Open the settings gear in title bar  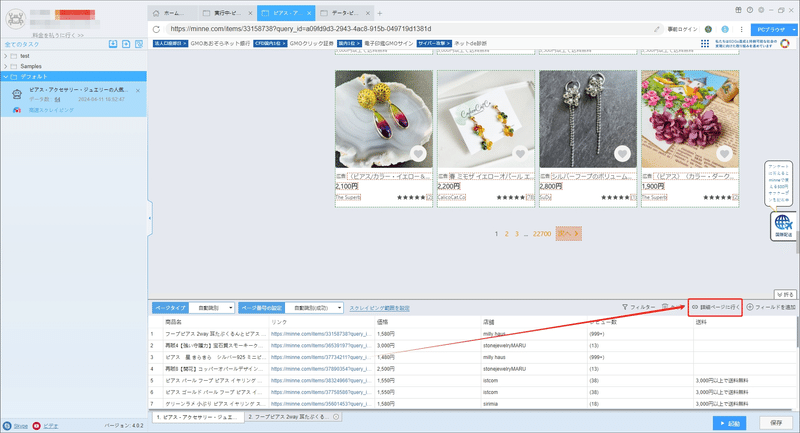click(x=761, y=10)
